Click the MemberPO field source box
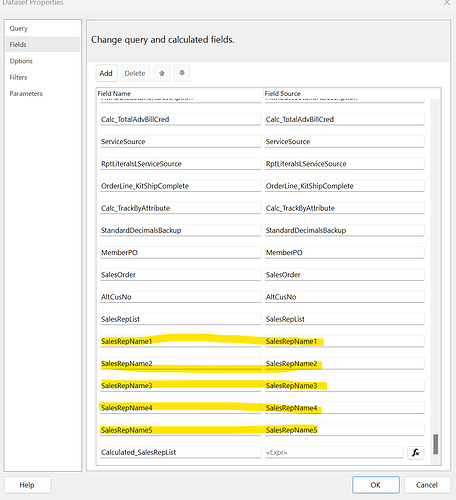Screen dimensions: 456x500 point(345,253)
